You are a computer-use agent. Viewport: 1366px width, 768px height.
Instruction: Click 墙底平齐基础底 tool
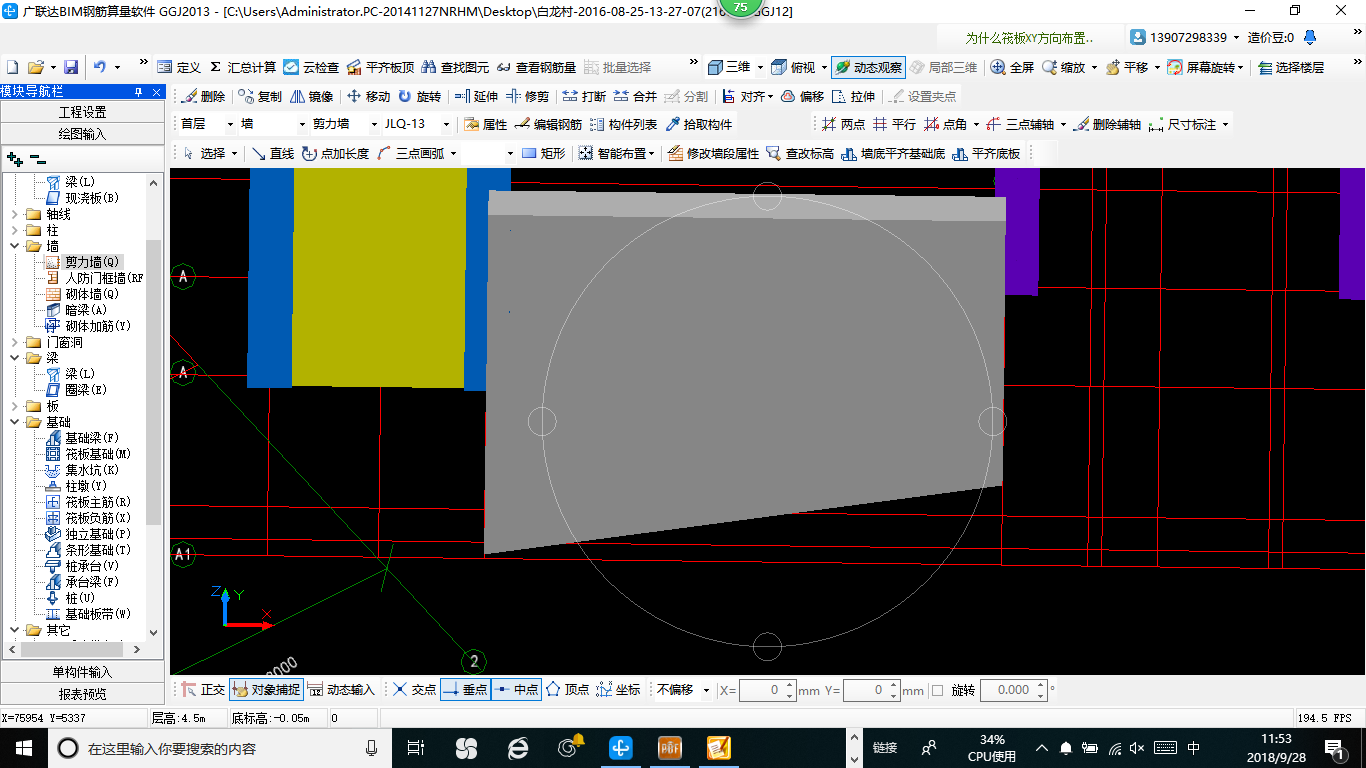[893, 153]
